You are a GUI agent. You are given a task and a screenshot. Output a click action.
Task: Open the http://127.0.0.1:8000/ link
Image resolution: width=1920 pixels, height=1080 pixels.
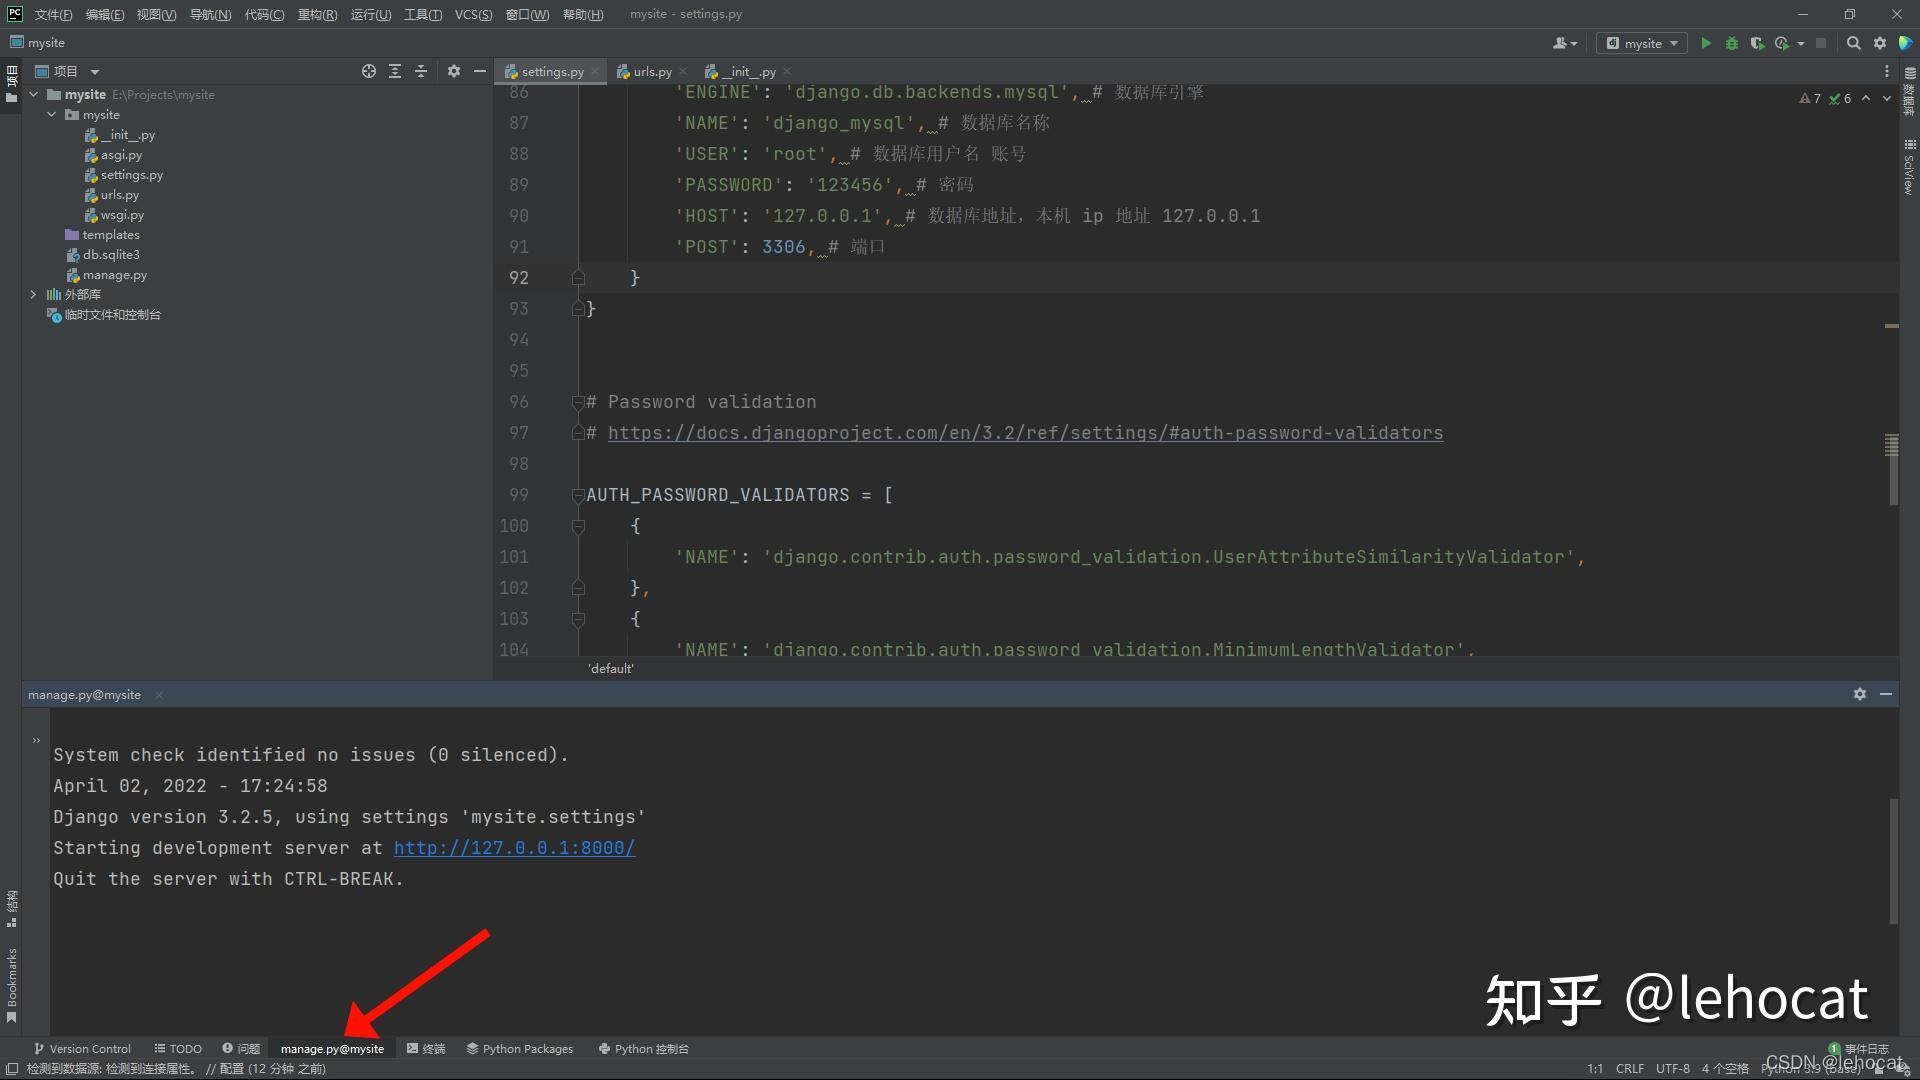pos(514,848)
